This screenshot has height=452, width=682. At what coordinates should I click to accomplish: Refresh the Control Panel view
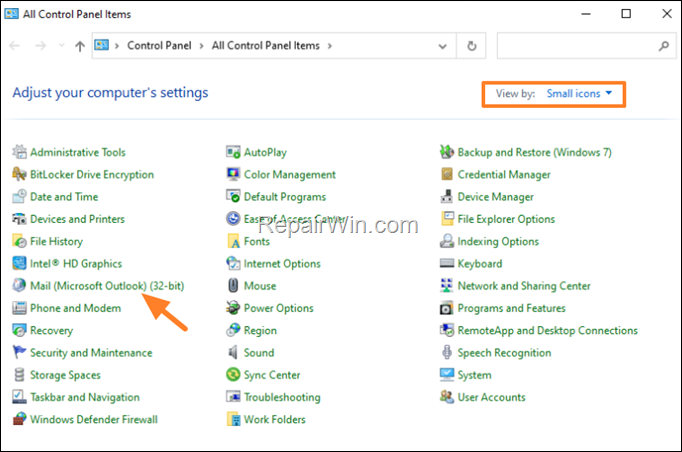[471, 46]
